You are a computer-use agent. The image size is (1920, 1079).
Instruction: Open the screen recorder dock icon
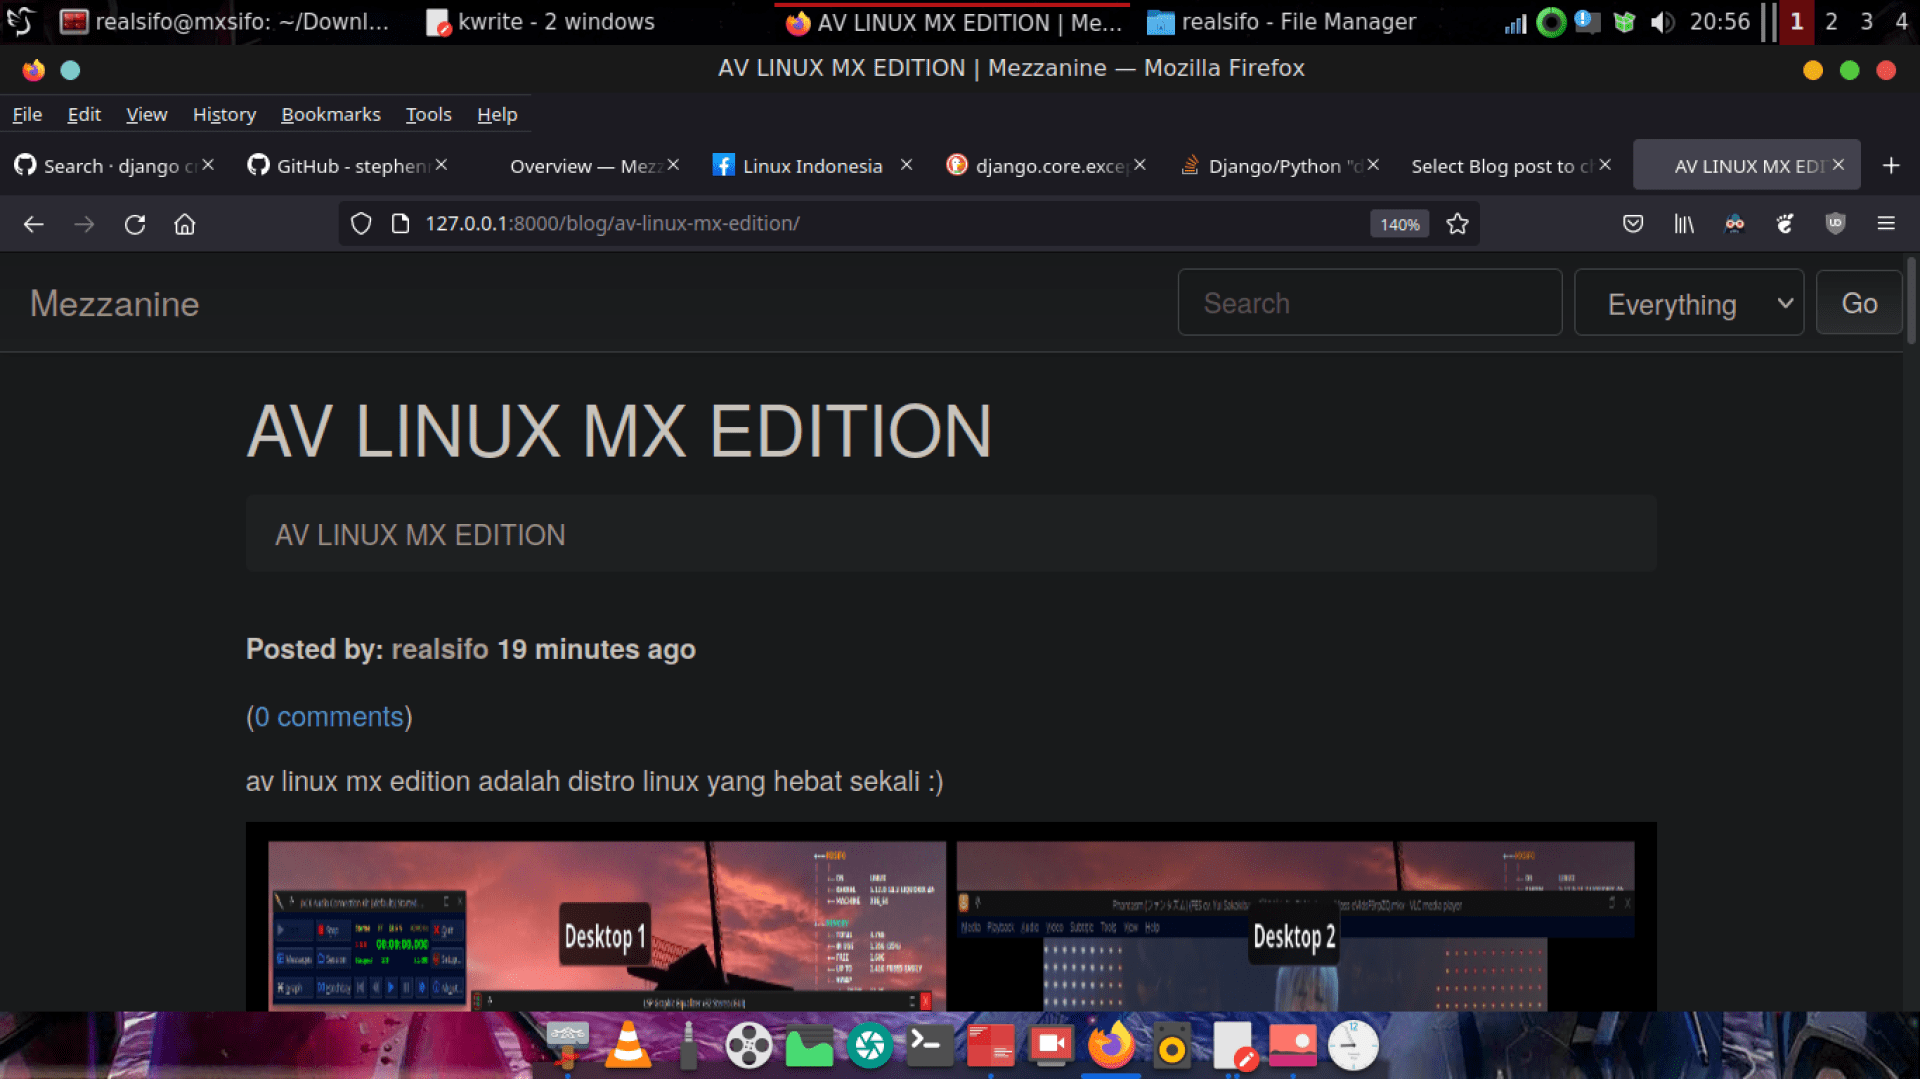(1051, 1045)
